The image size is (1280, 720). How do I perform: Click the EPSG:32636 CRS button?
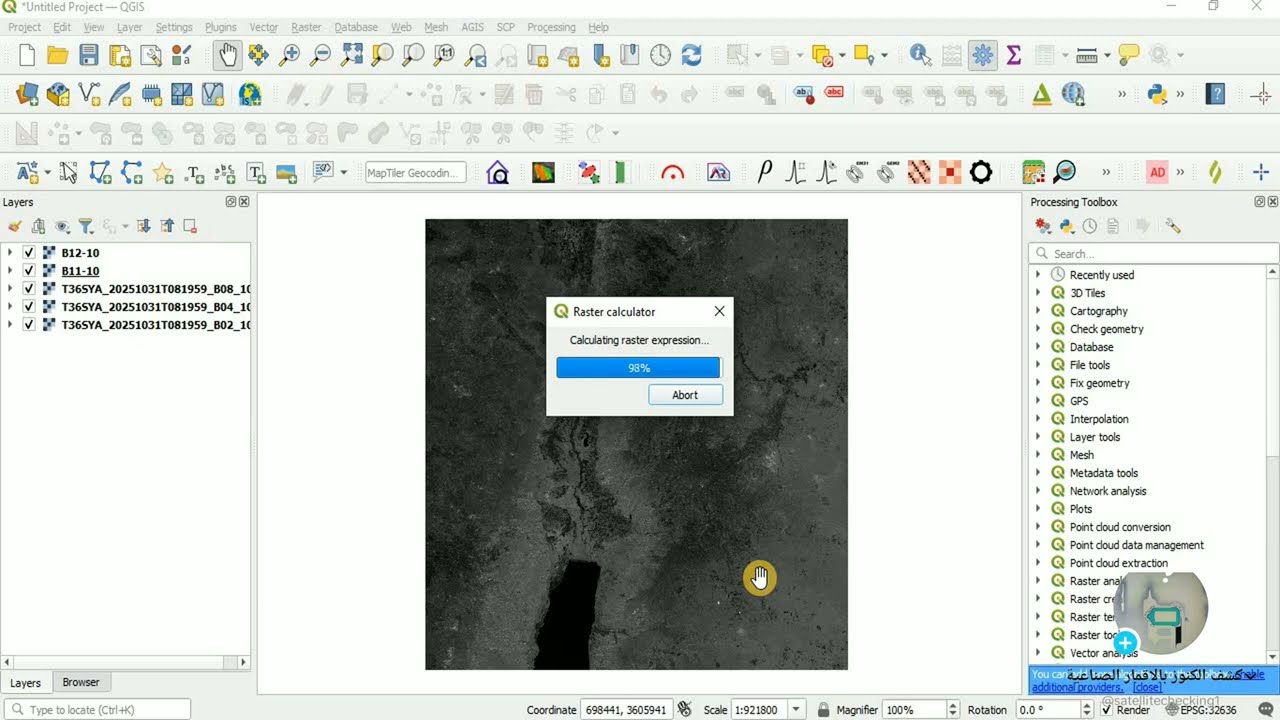point(1201,710)
